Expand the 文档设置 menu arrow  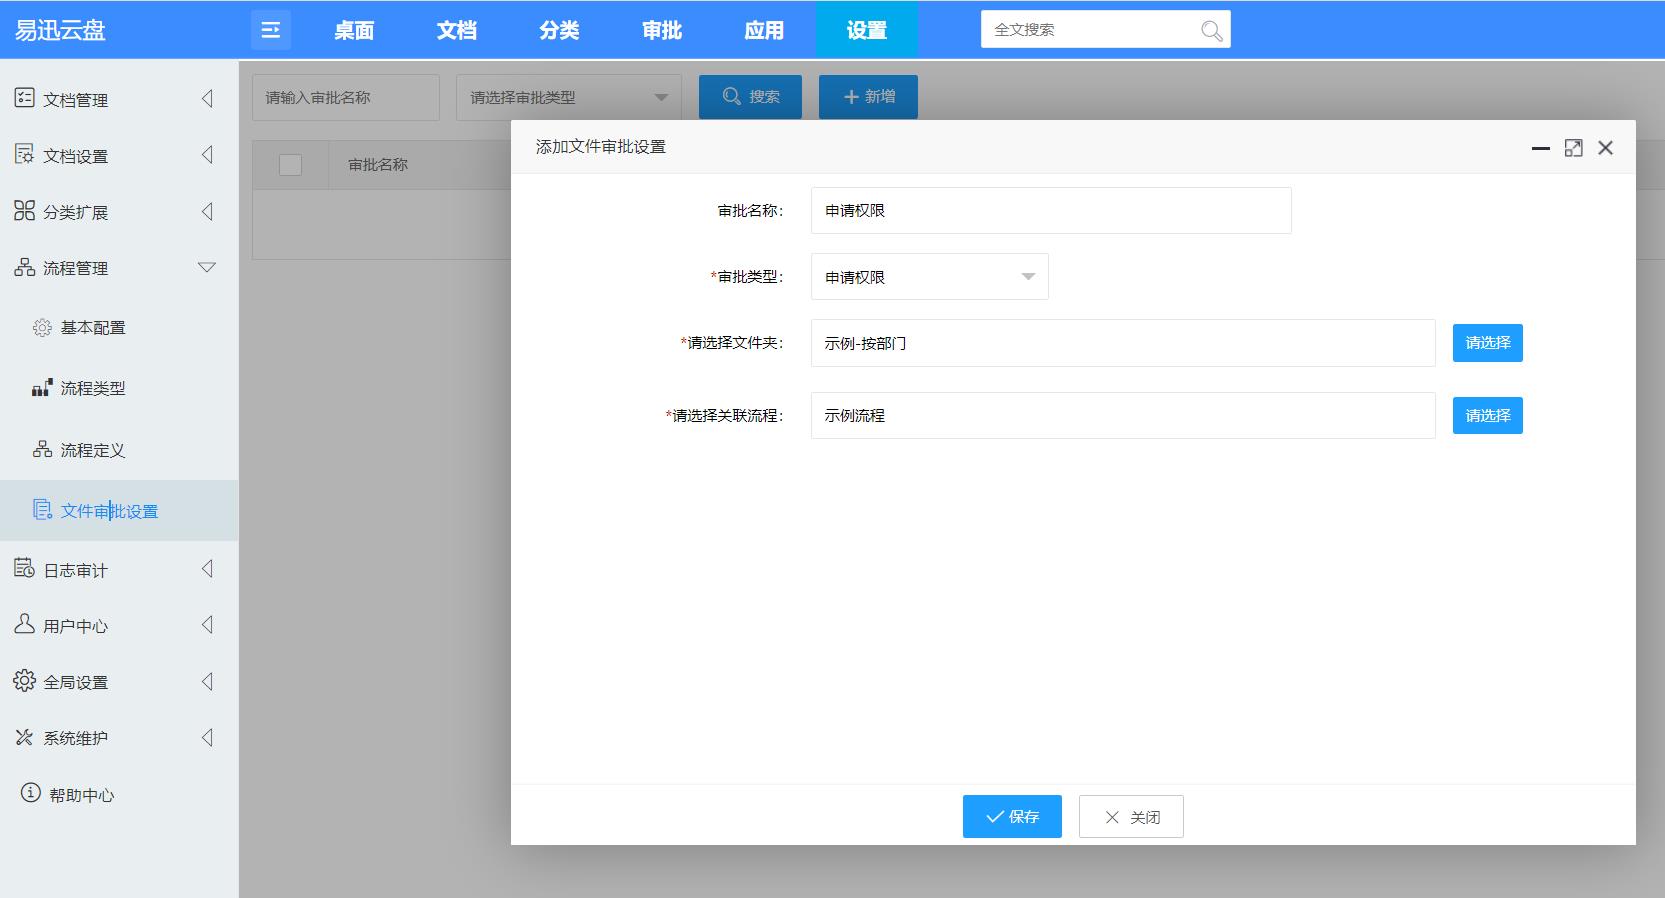tap(207, 154)
